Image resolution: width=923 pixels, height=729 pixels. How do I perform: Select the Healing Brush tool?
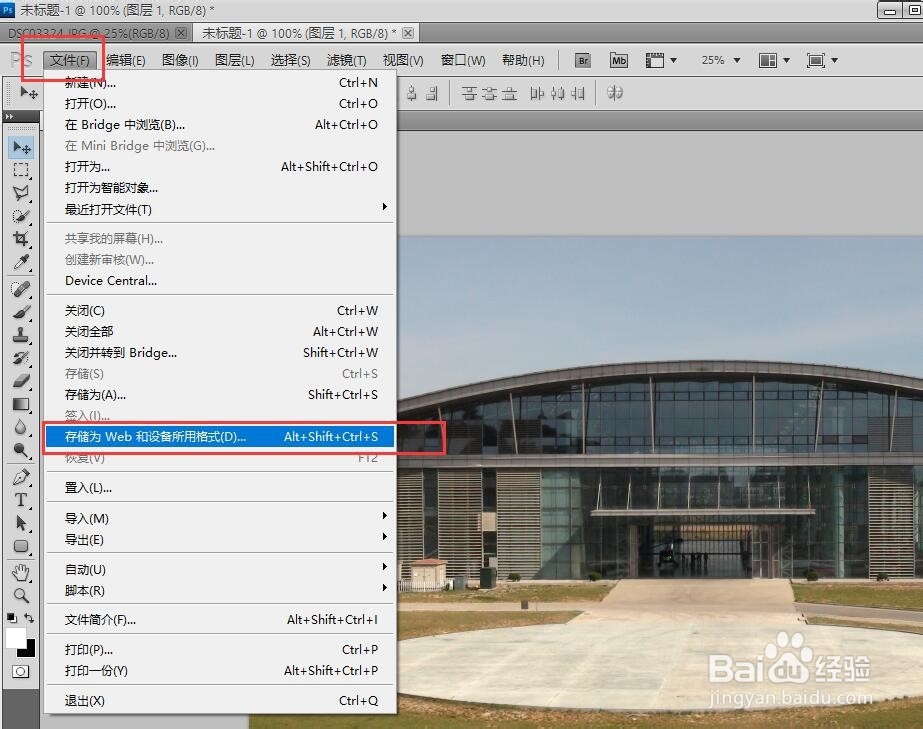[x=21, y=289]
